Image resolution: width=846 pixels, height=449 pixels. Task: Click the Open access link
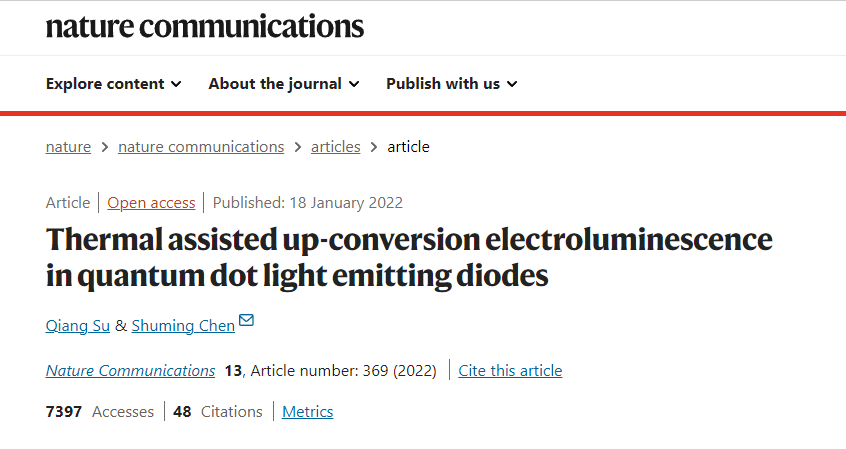(x=151, y=202)
